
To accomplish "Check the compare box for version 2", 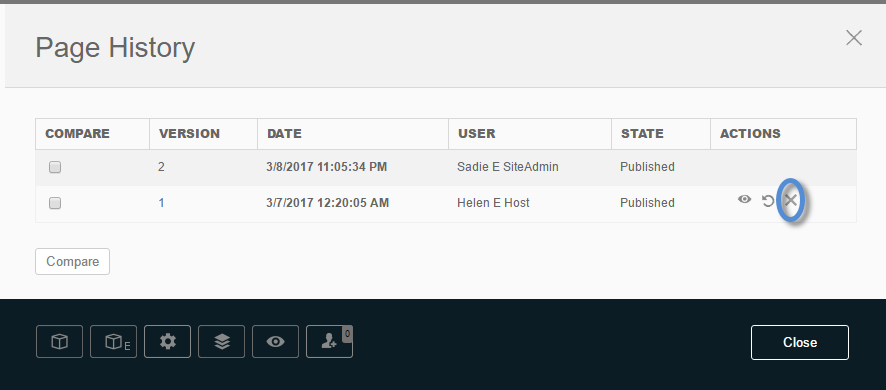I will [x=55, y=167].
